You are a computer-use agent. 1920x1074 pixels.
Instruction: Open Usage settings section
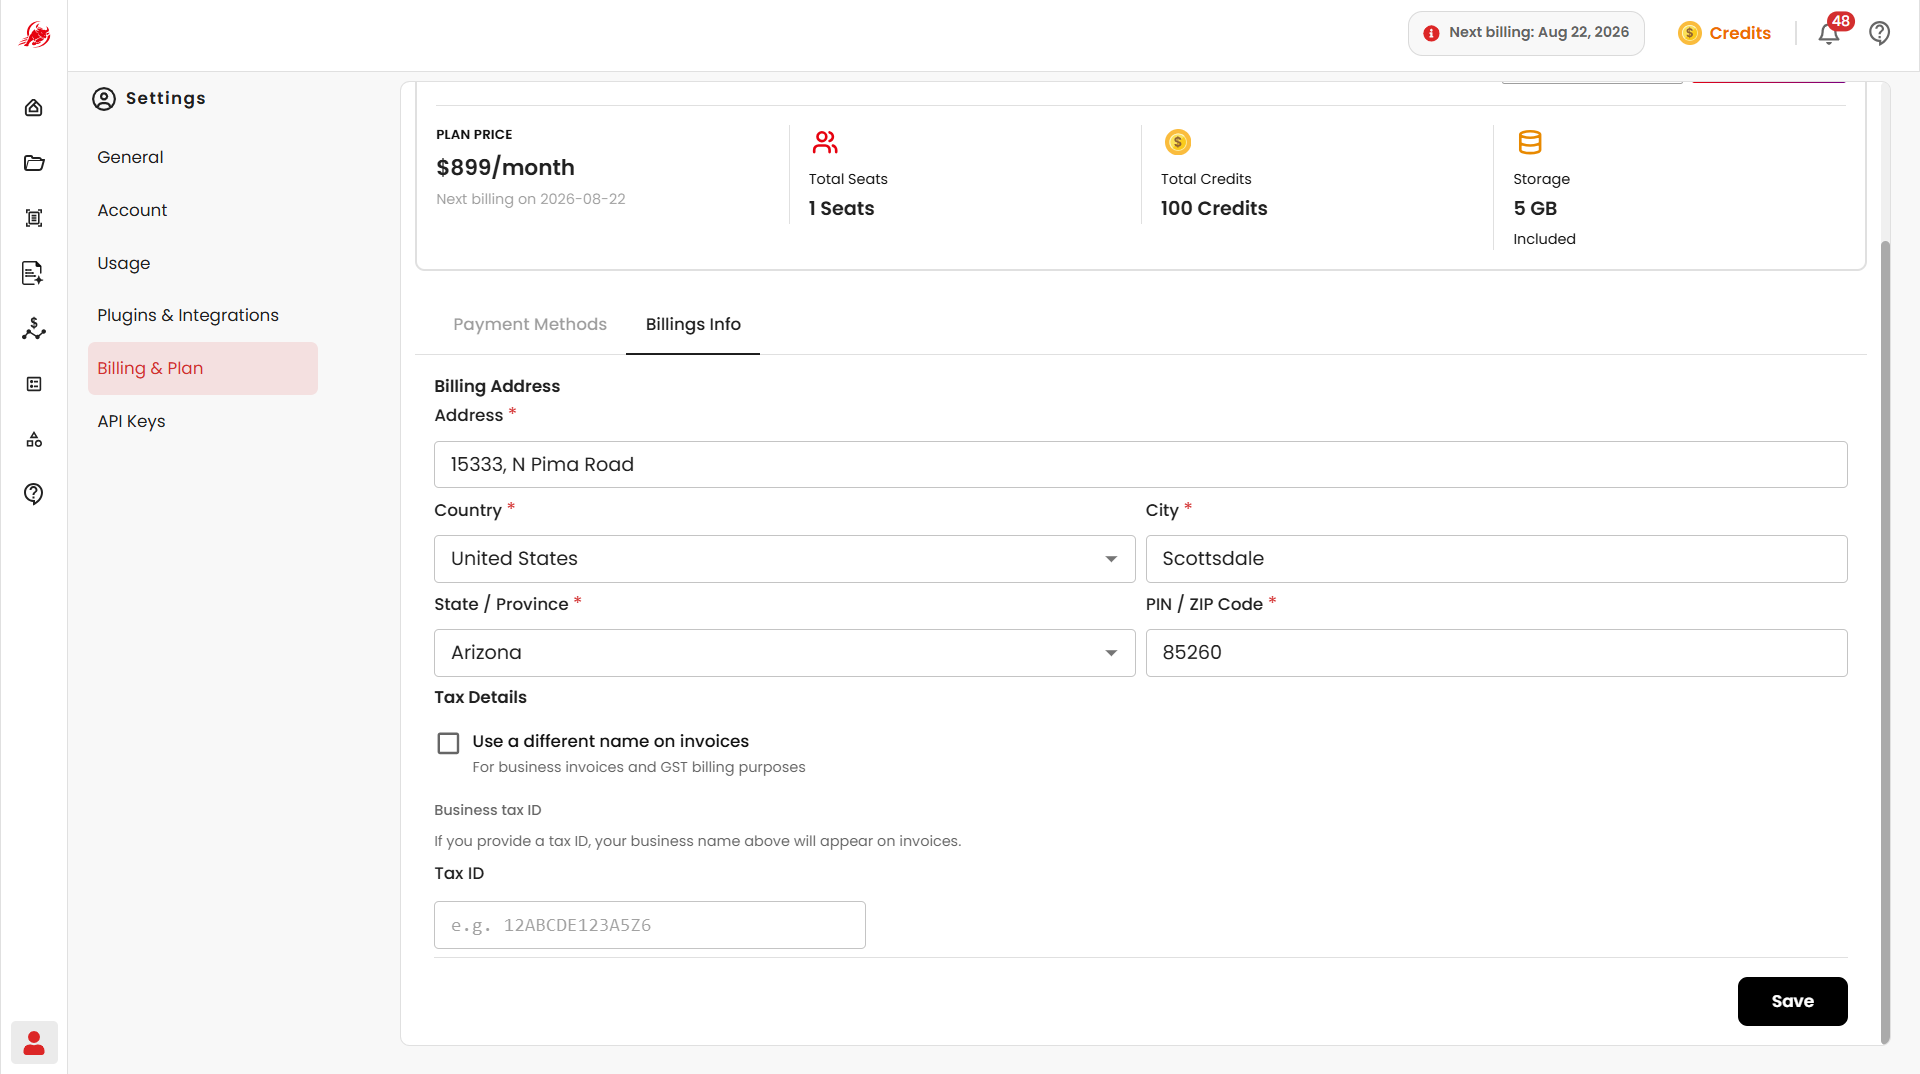coord(124,263)
